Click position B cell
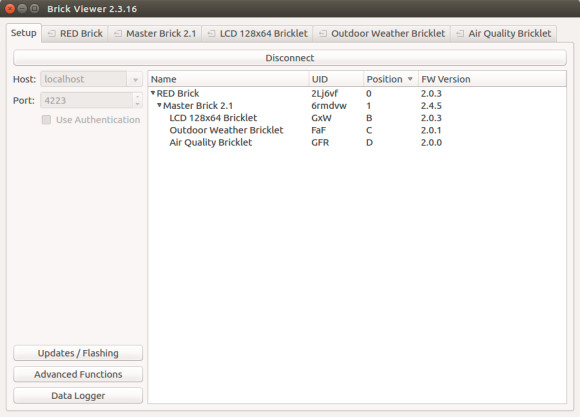580x417 pixels. pyautogui.click(x=369, y=118)
